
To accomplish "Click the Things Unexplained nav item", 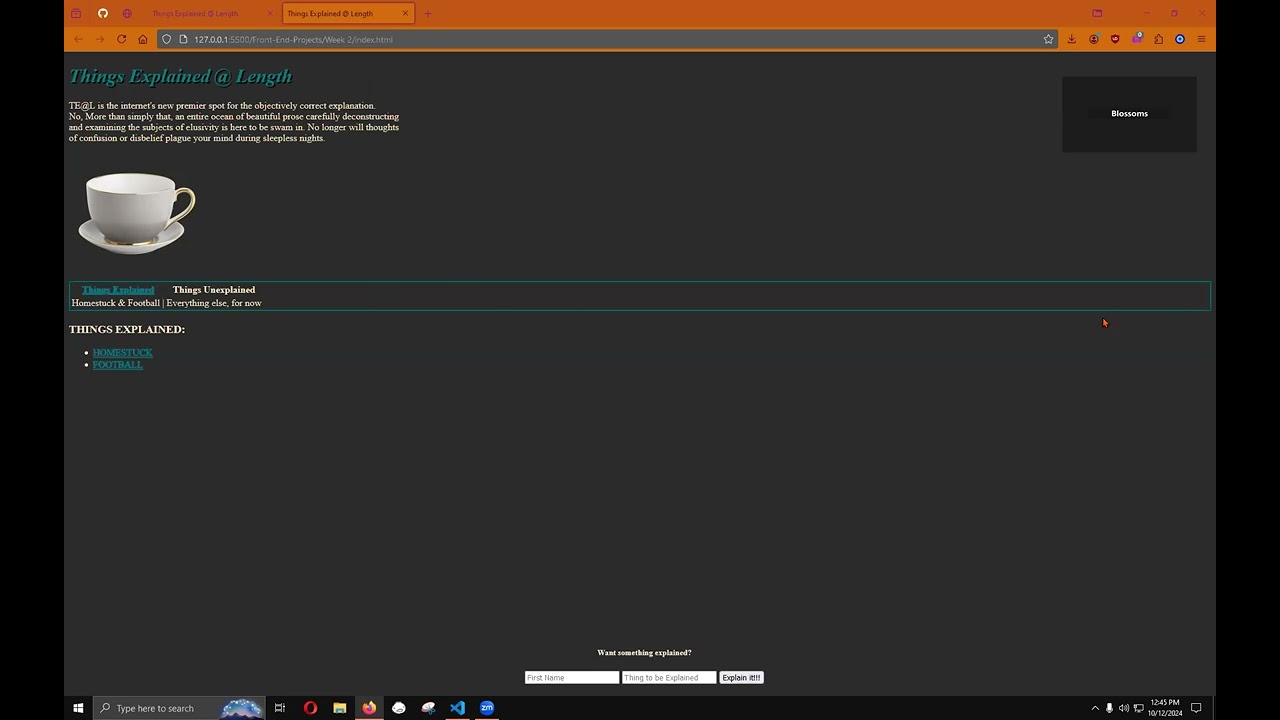I will (214, 290).
